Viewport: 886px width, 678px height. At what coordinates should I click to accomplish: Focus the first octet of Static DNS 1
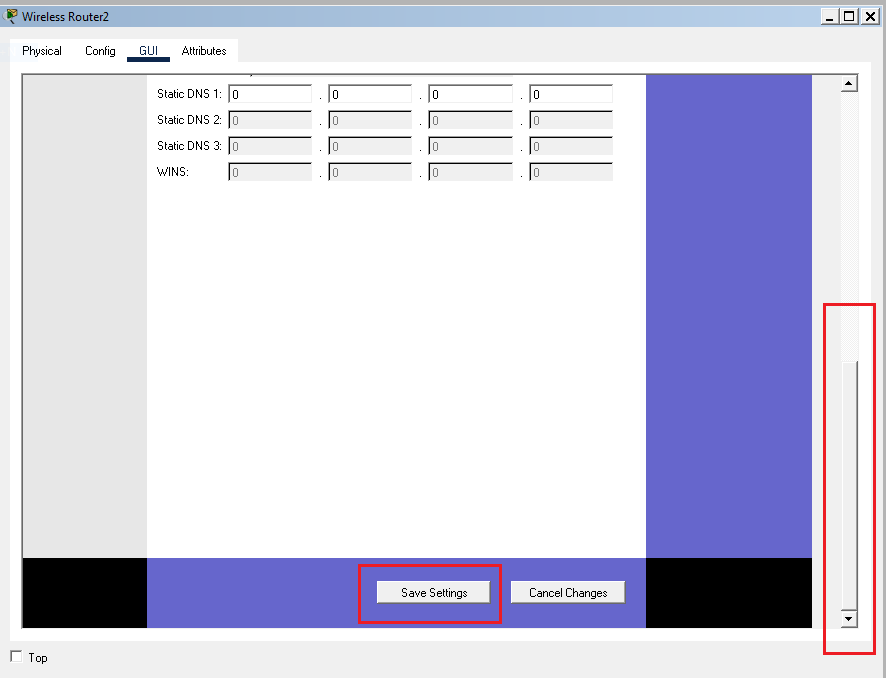tap(270, 95)
